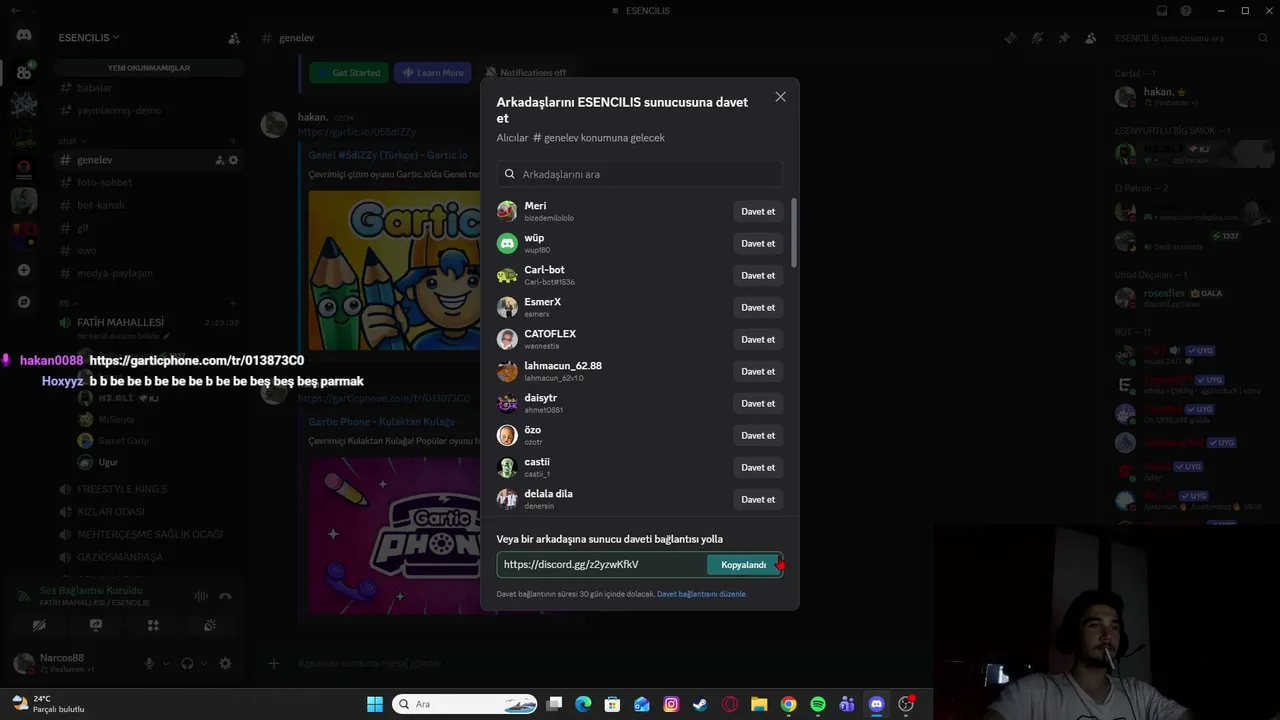This screenshot has height=720, width=1280.
Task: Invite Meri with Davet et
Action: 758,212
